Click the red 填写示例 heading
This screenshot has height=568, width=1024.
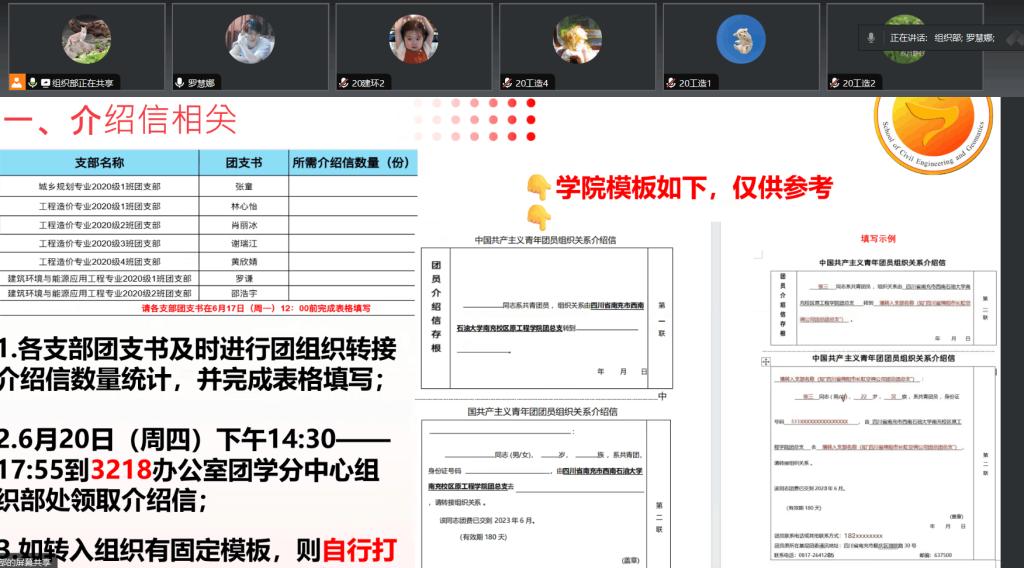pyautogui.click(x=878, y=239)
